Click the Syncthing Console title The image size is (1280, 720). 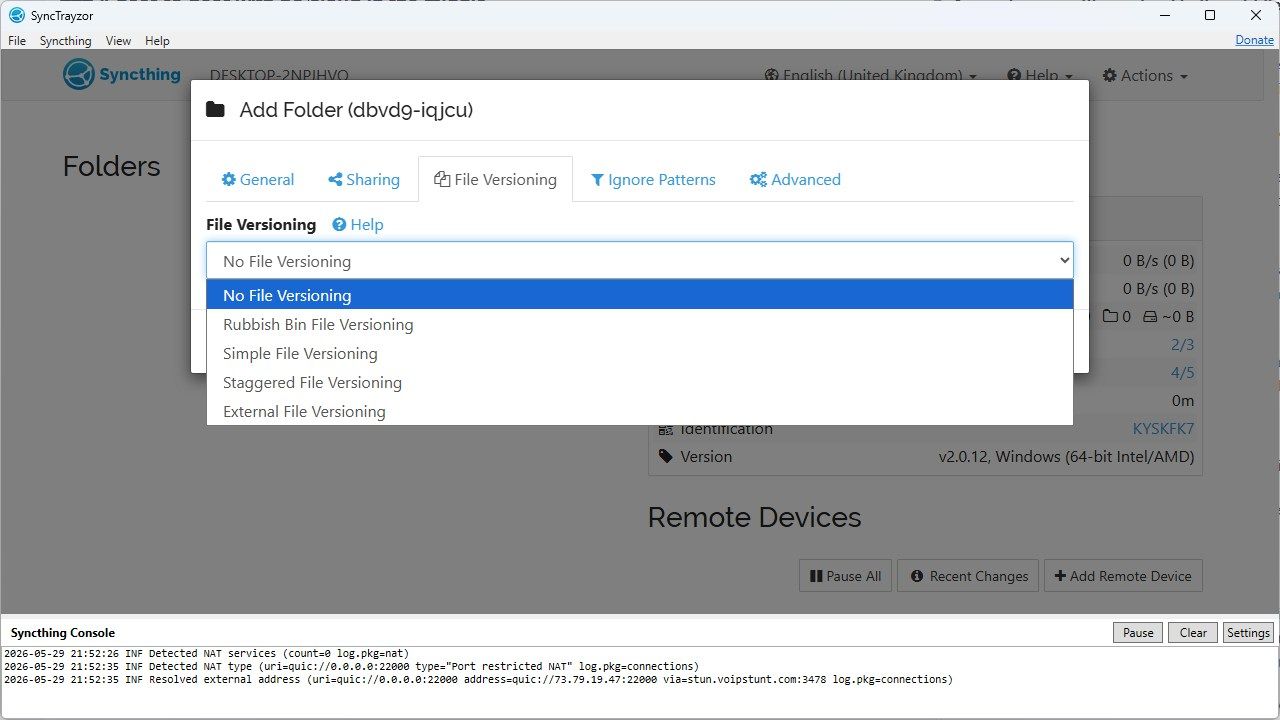point(63,633)
